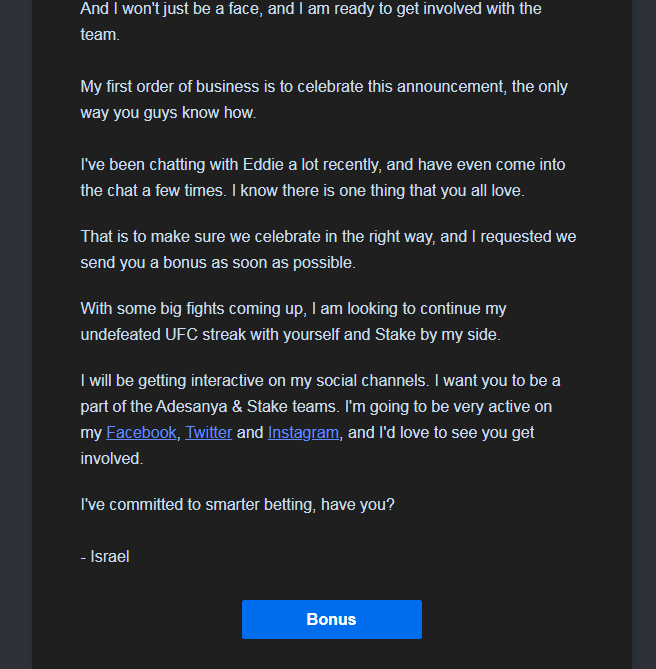This screenshot has width=656, height=669.
Task: Click 'way you guys know how.' line
Action: click(x=168, y=113)
